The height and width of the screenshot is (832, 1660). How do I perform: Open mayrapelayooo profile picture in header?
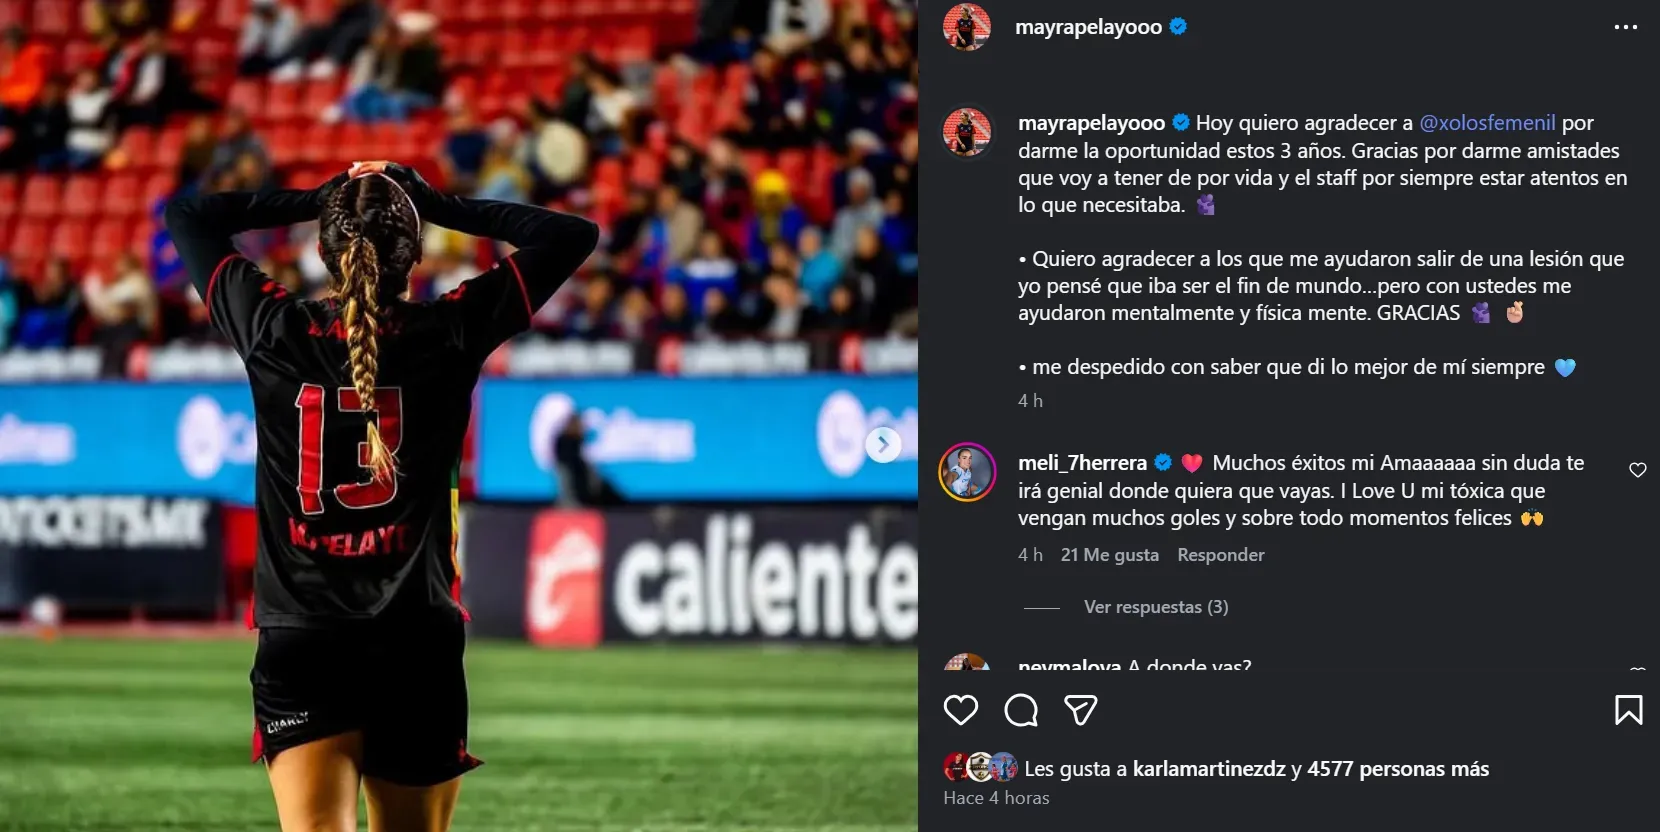pyautogui.click(x=967, y=27)
